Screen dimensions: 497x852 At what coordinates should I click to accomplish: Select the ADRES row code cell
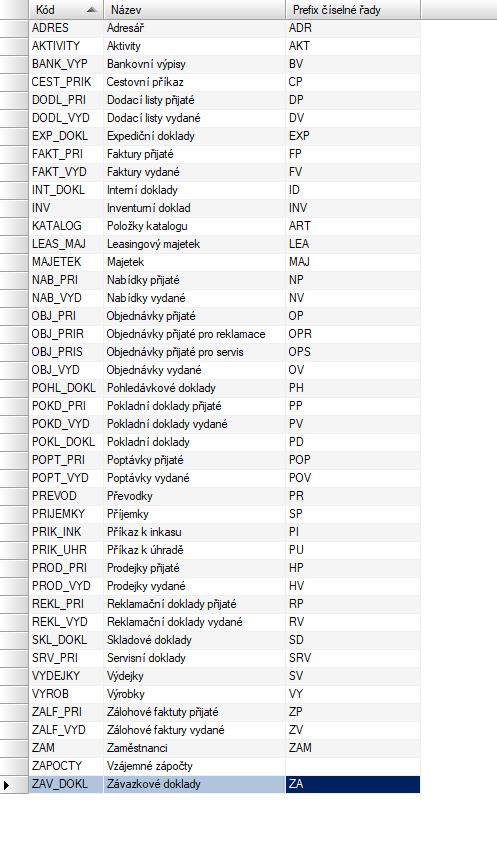pos(66,28)
